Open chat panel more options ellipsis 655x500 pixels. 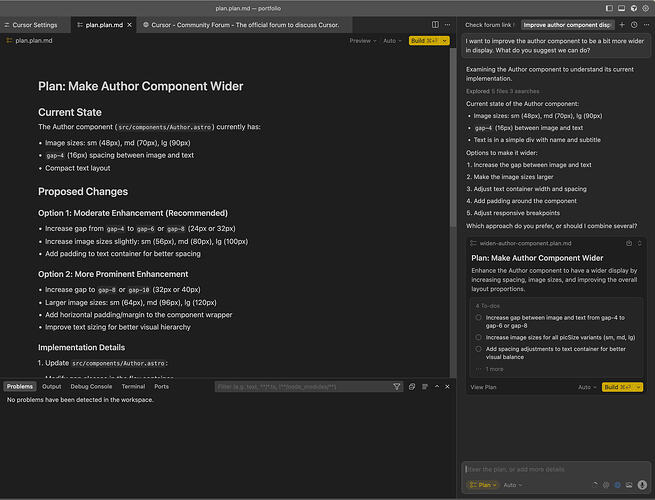click(646, 25)
